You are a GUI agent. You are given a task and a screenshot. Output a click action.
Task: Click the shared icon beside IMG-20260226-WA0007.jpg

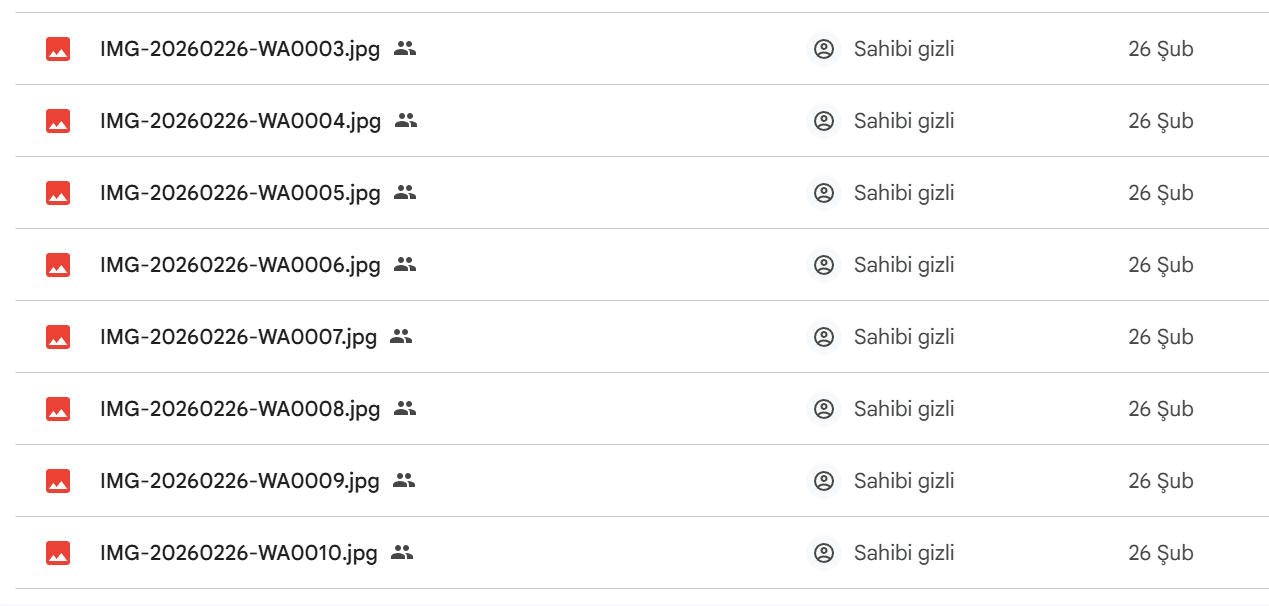(x=401, y=337)
